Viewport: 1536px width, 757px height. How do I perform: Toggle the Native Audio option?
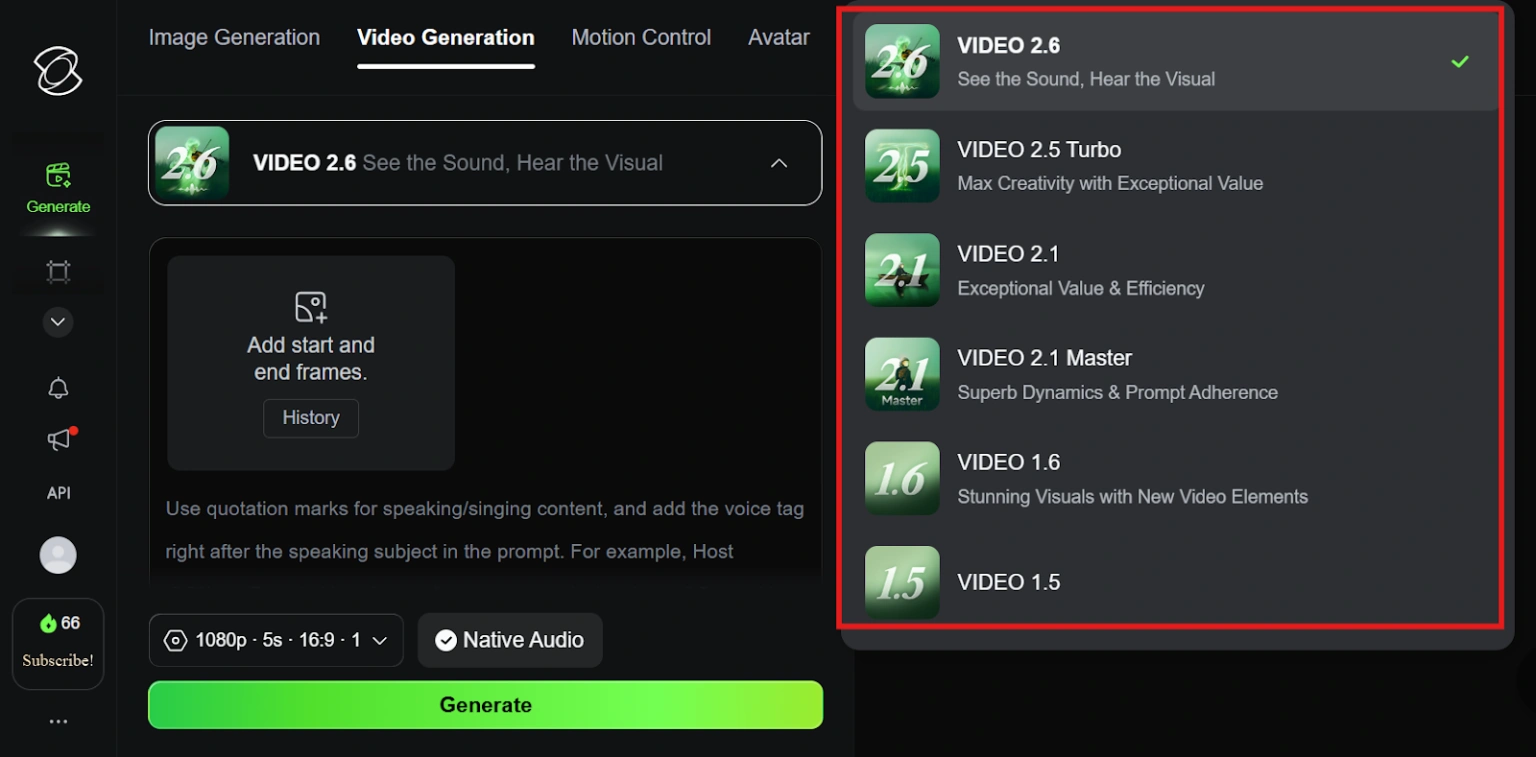pyautogui.click(x=510, y=640)
